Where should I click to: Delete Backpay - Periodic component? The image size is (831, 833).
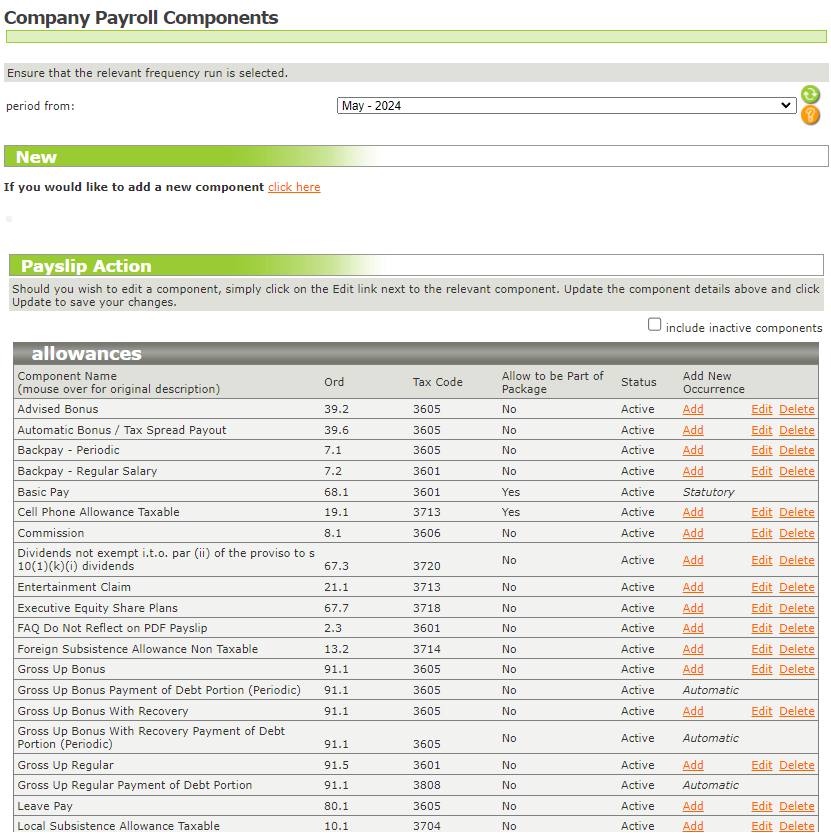coord(797,450)
